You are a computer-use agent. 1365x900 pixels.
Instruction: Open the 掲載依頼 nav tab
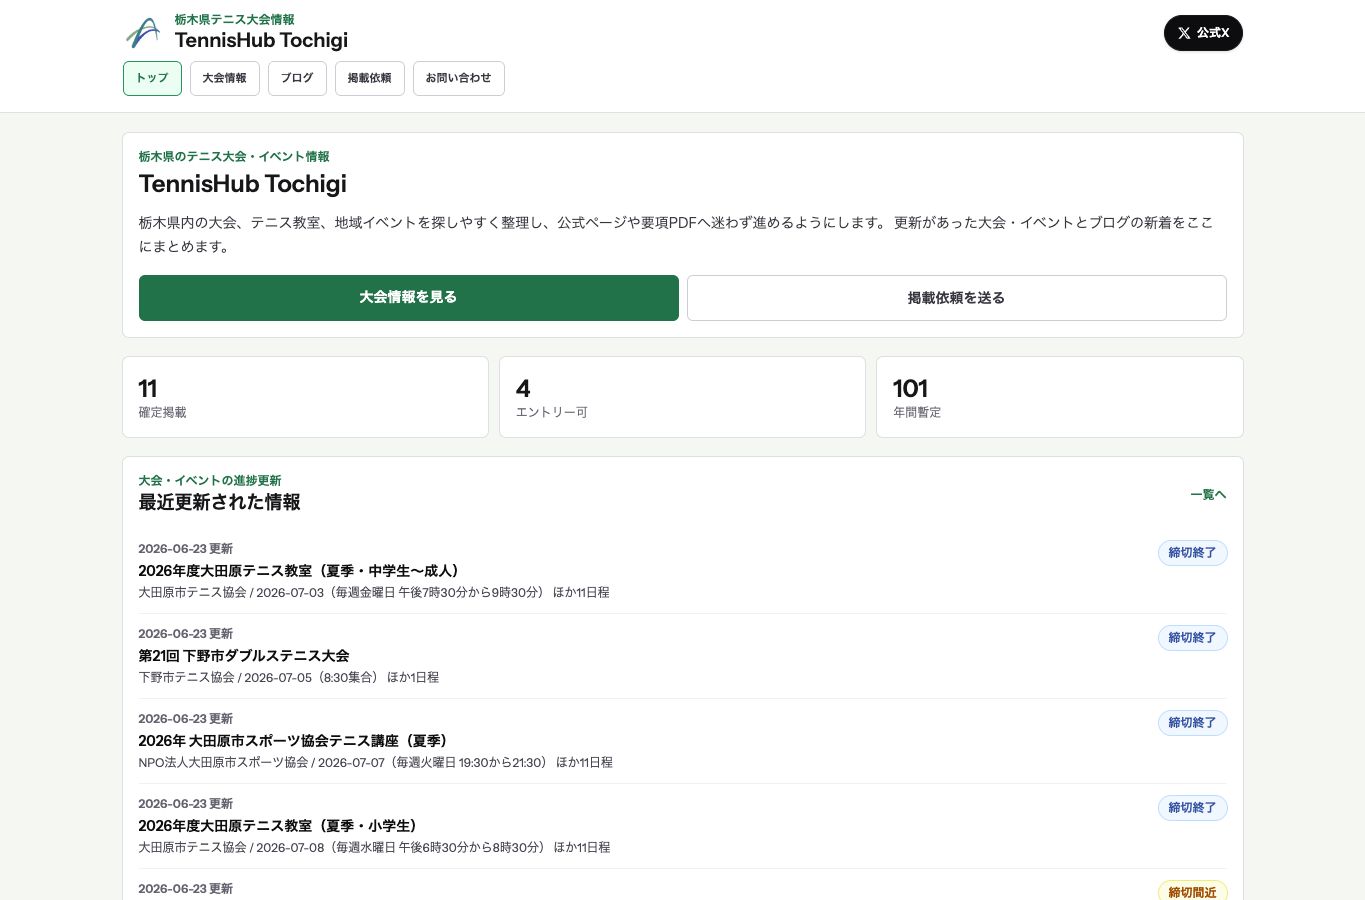click(x=370, y=78)
